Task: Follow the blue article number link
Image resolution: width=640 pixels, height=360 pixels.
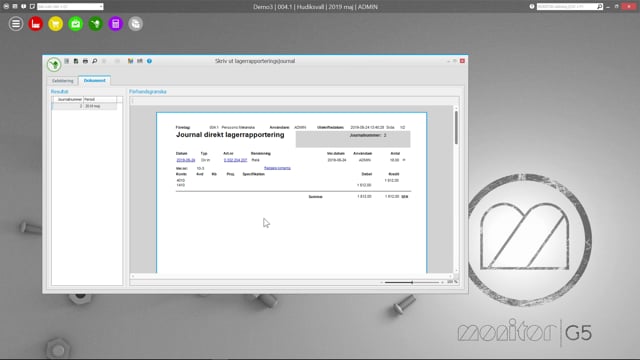Action: pos(236,160)
